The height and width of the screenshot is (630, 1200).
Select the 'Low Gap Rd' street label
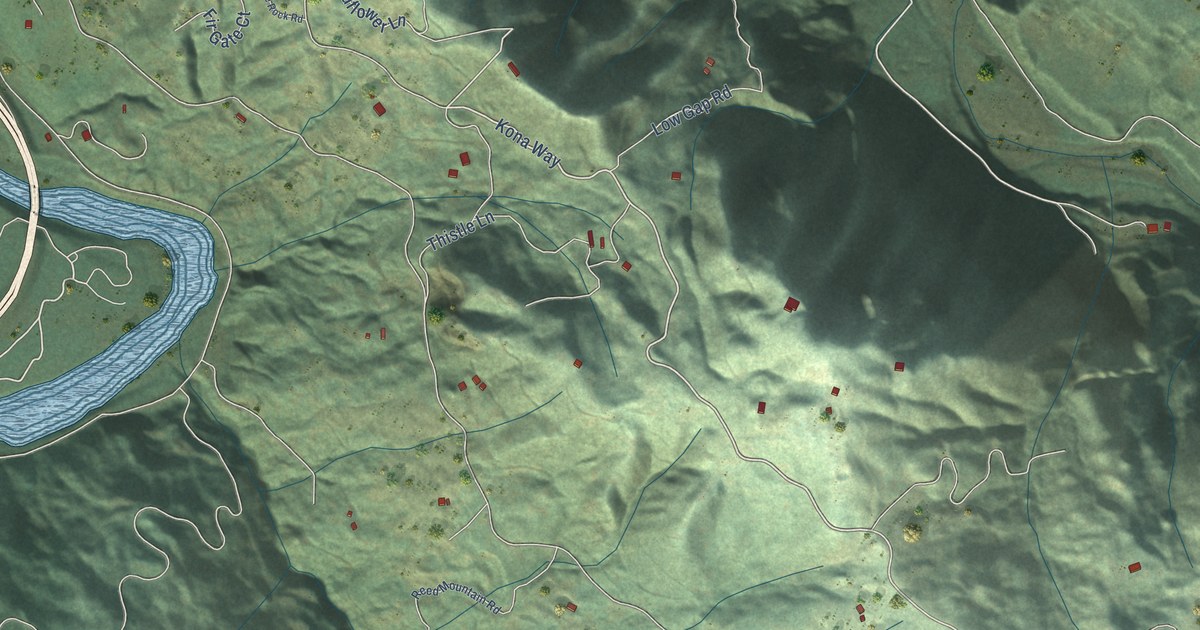tap(693, 113)
